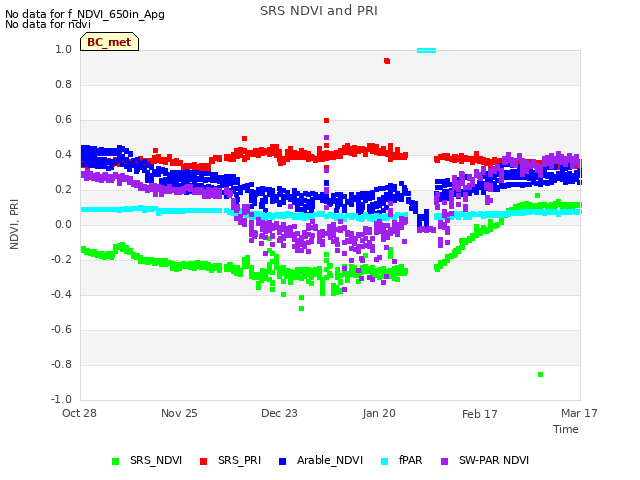The width and height of the screenshot is (640, 480).
Task: Click the purple SW-PAR NDVI legend swatch
Action: pos(444,461)
